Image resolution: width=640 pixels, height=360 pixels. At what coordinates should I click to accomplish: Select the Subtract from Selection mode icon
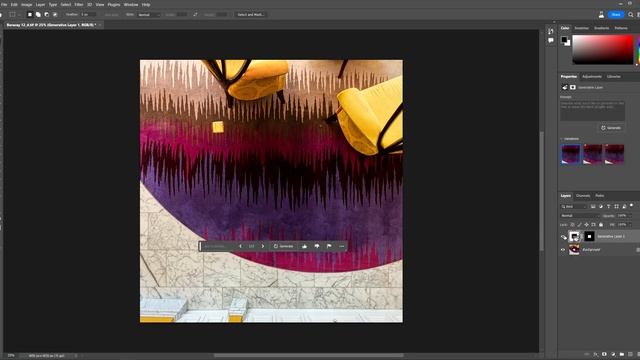coord(47,14)
